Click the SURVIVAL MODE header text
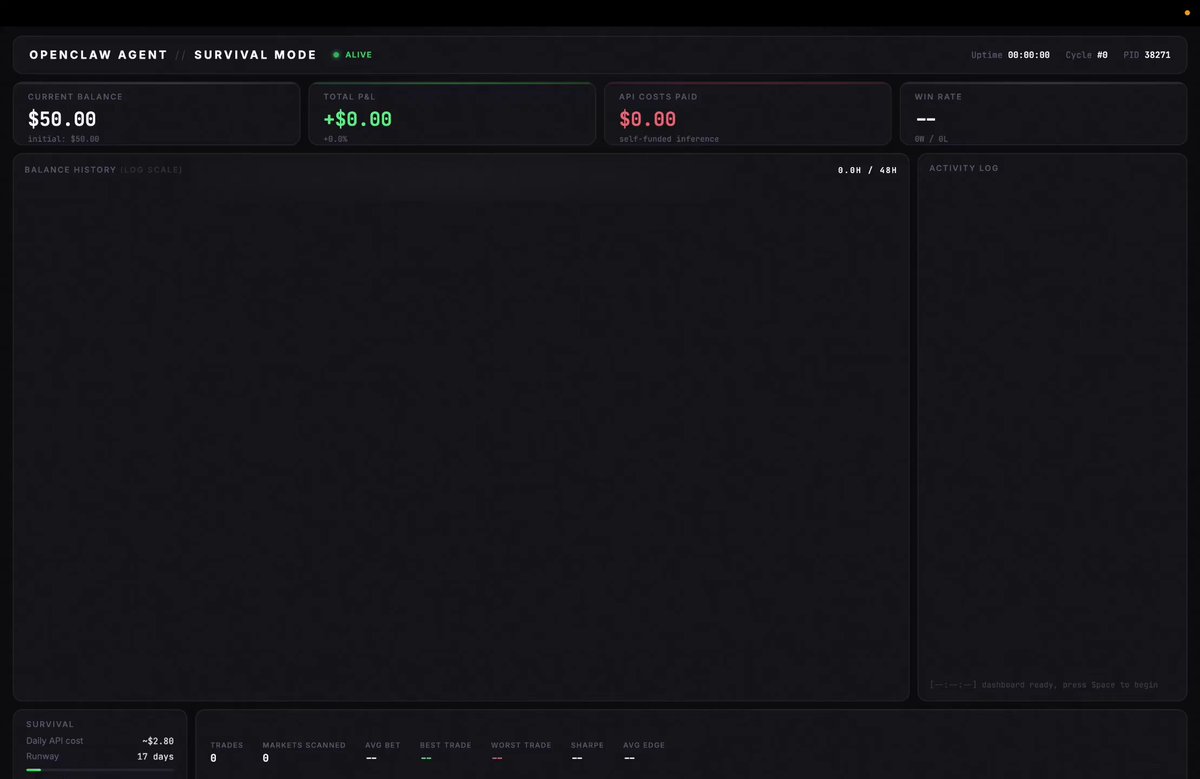This screenshot has width=1200, height=779. (255, 55)
